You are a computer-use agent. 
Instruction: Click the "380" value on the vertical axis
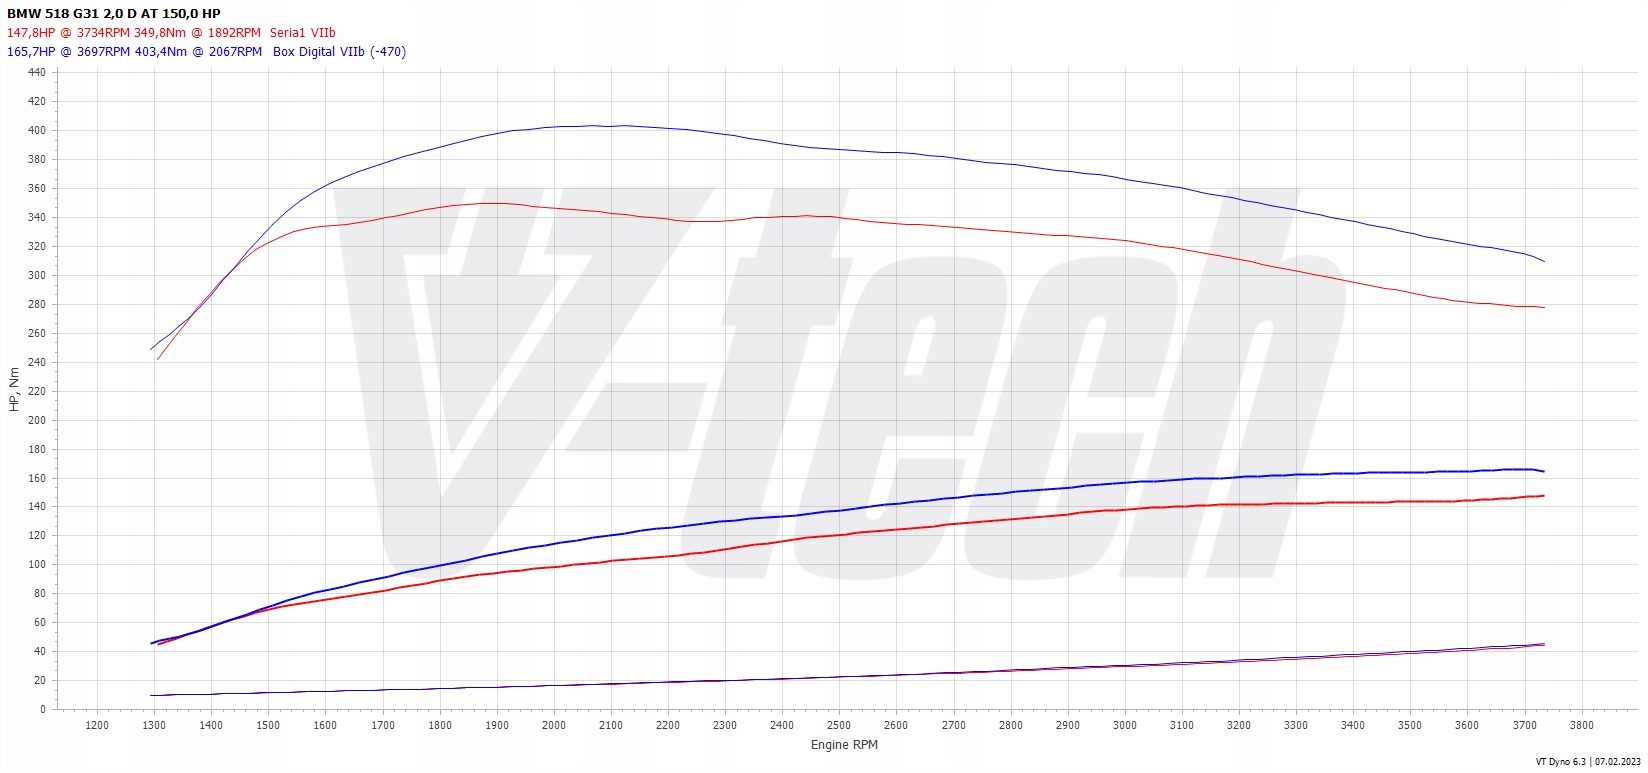(37, 160)
